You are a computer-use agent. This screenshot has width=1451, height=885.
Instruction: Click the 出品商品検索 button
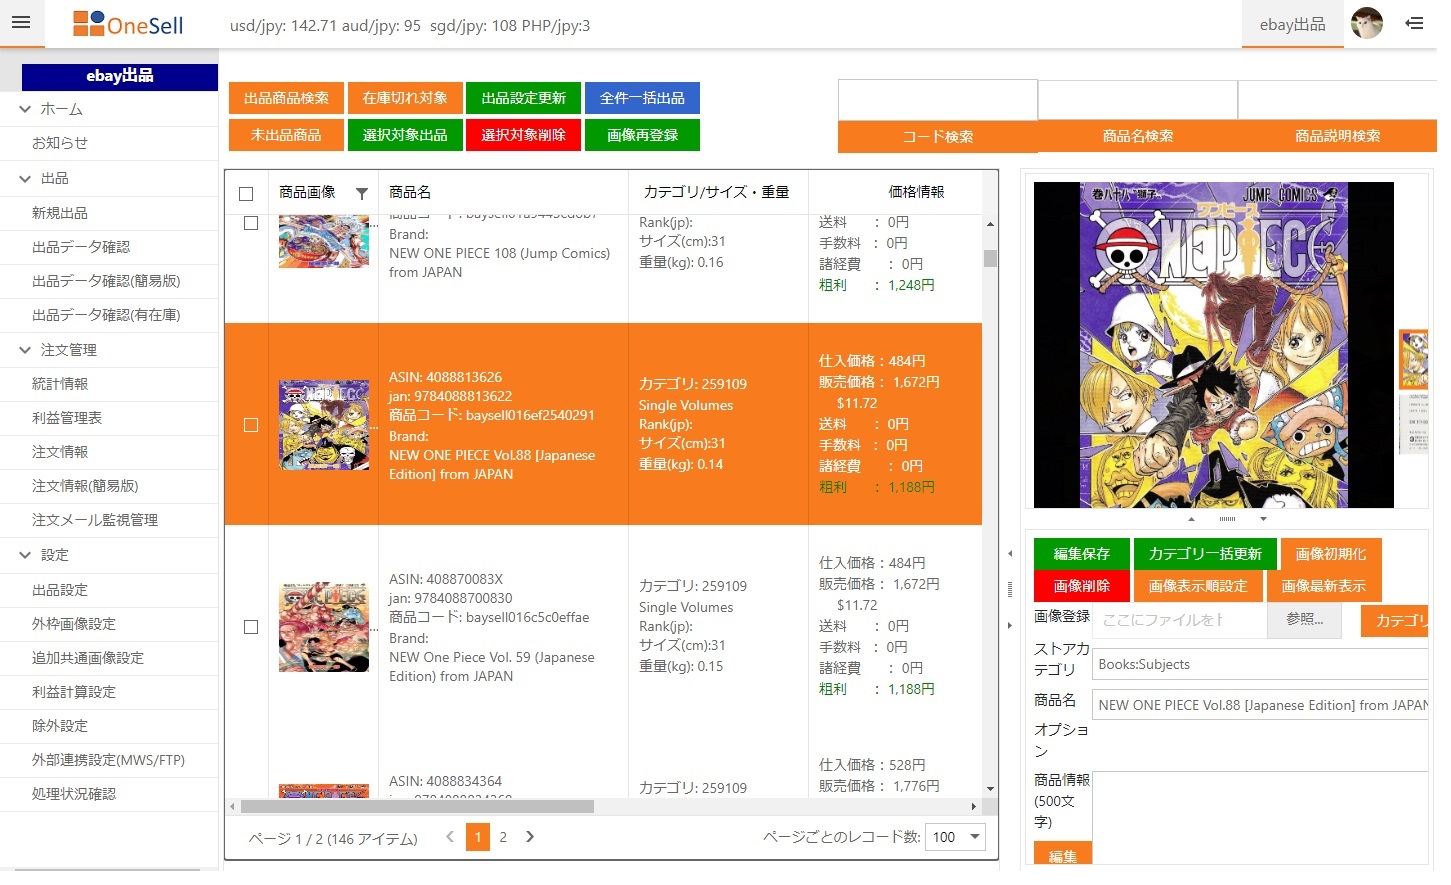pos(286,98)
